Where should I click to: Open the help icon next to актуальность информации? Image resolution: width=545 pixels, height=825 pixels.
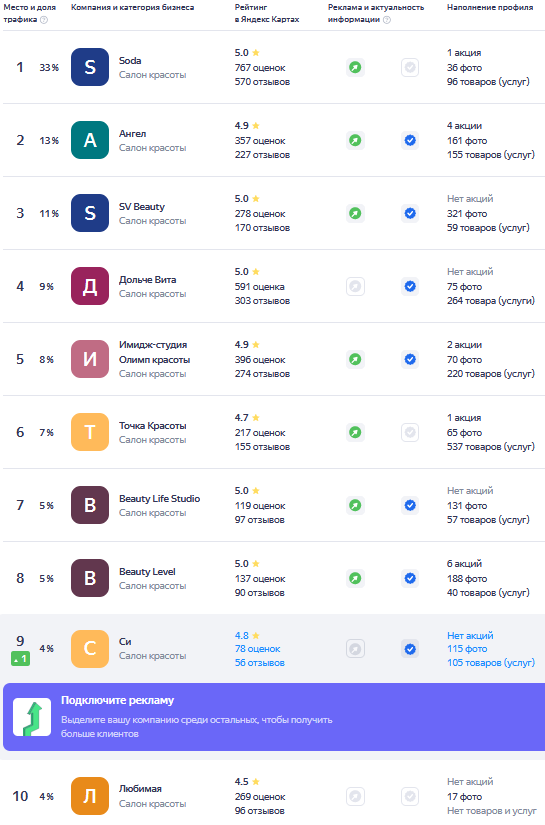click(387, 19)
